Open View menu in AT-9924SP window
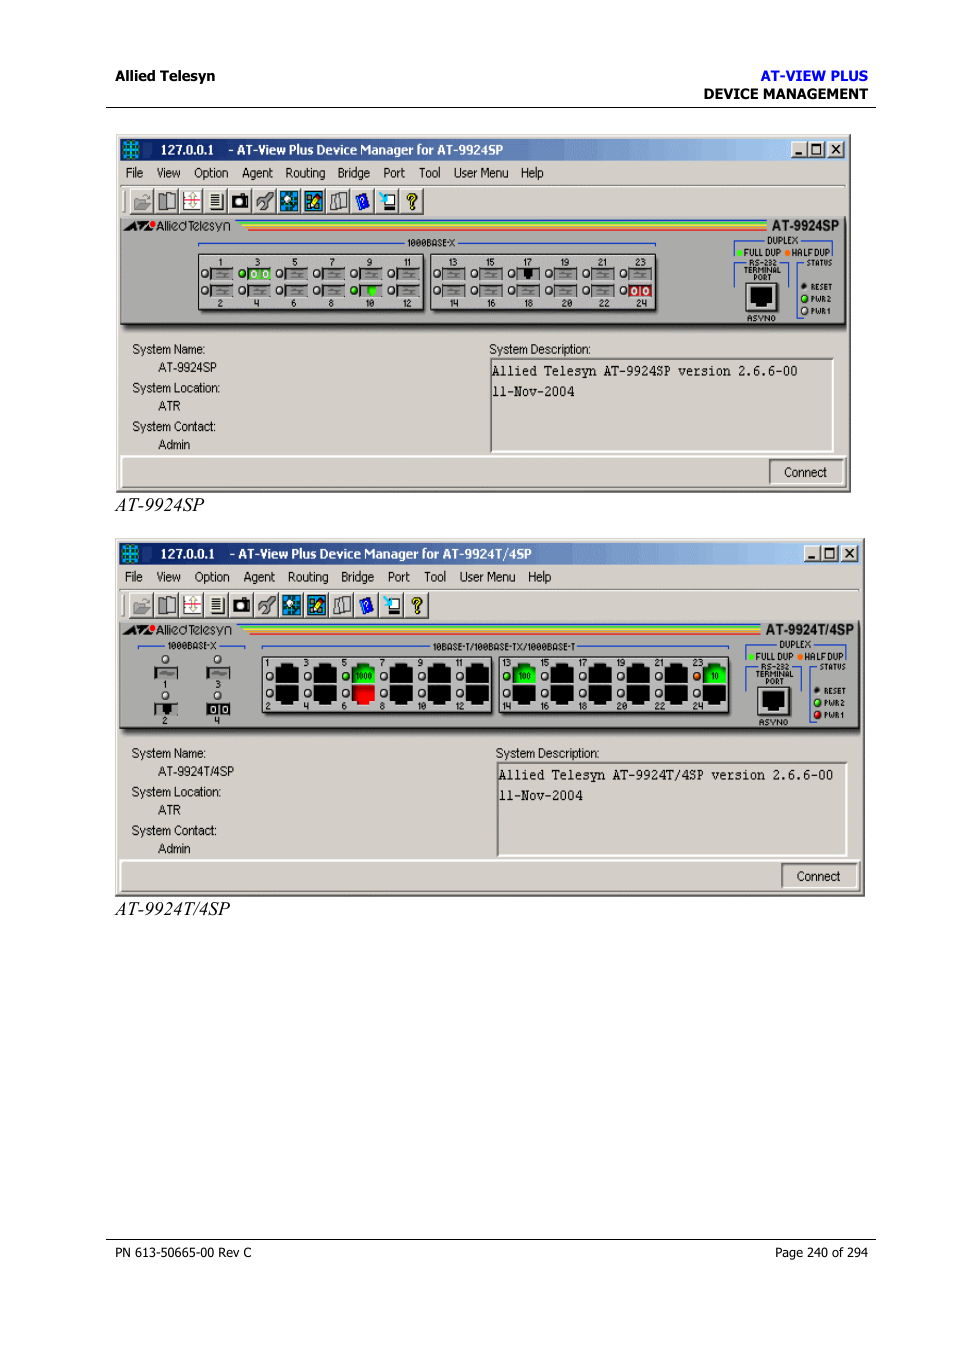 (x=168, y=173)
